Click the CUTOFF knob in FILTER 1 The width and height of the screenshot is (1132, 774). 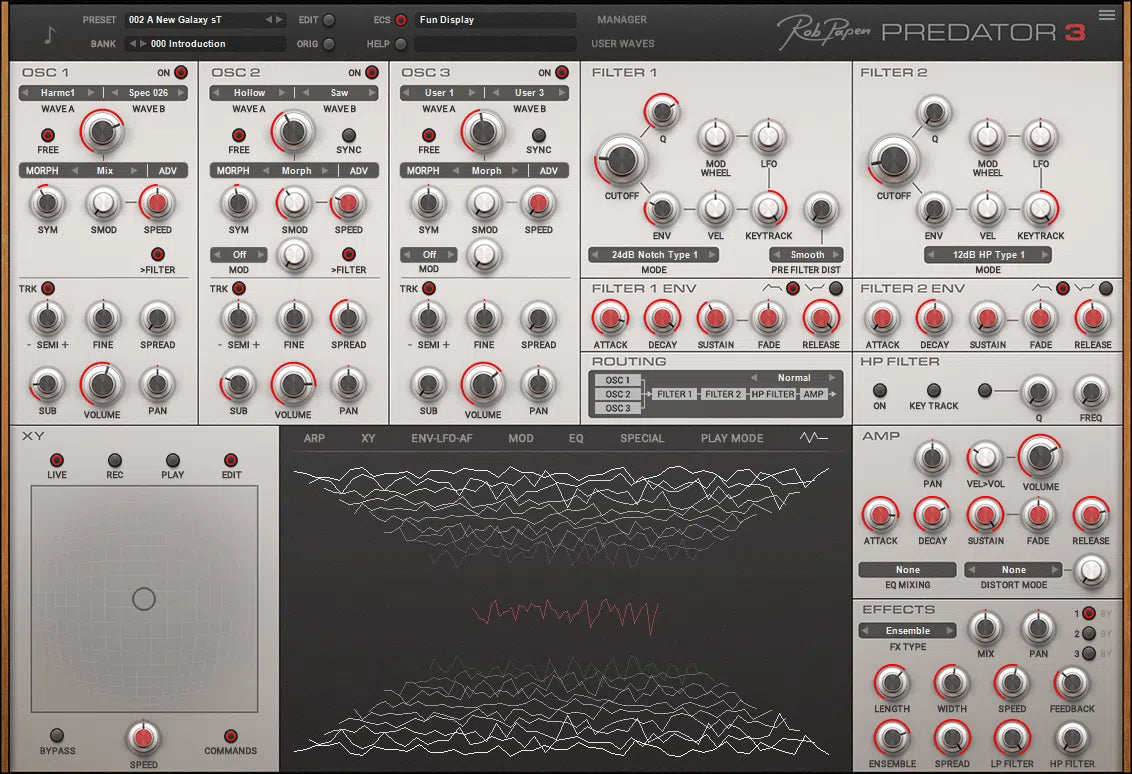tap(621, 160)
